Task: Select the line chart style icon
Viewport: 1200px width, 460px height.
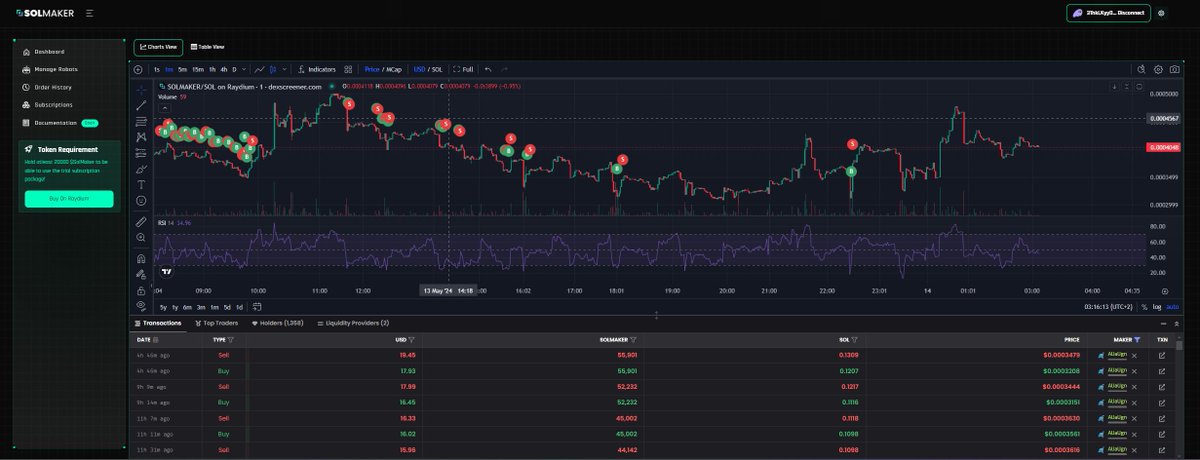Action: [260, 70]
